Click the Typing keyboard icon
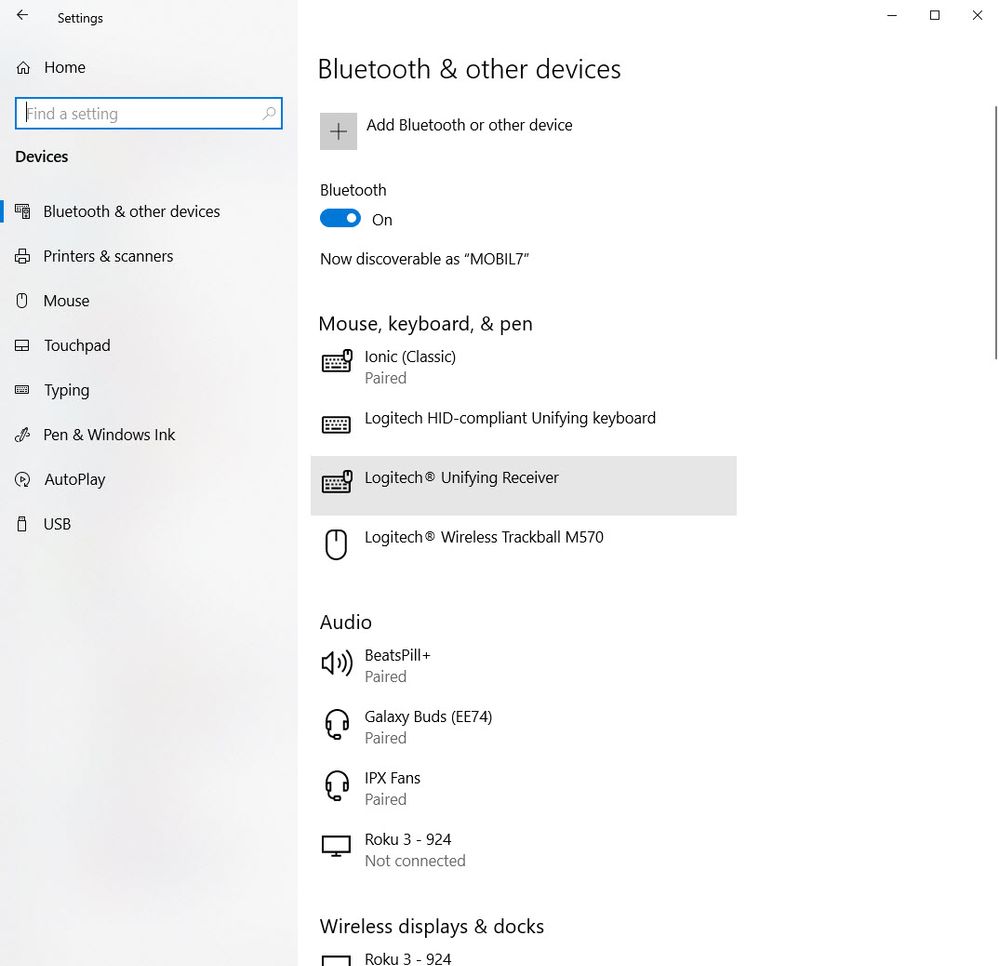This screenshot has width=999, height=966. (x=22, y=390)
